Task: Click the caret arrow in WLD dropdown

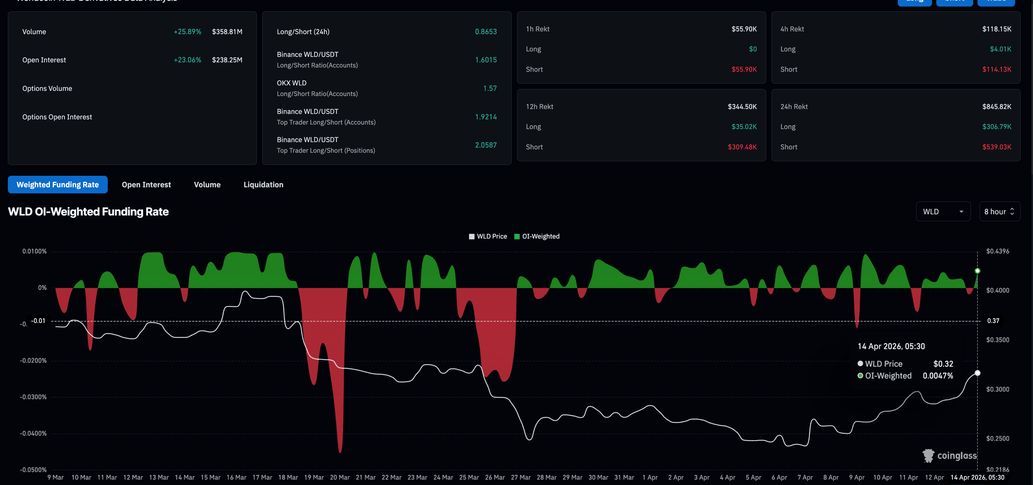Action: [961, 212]
